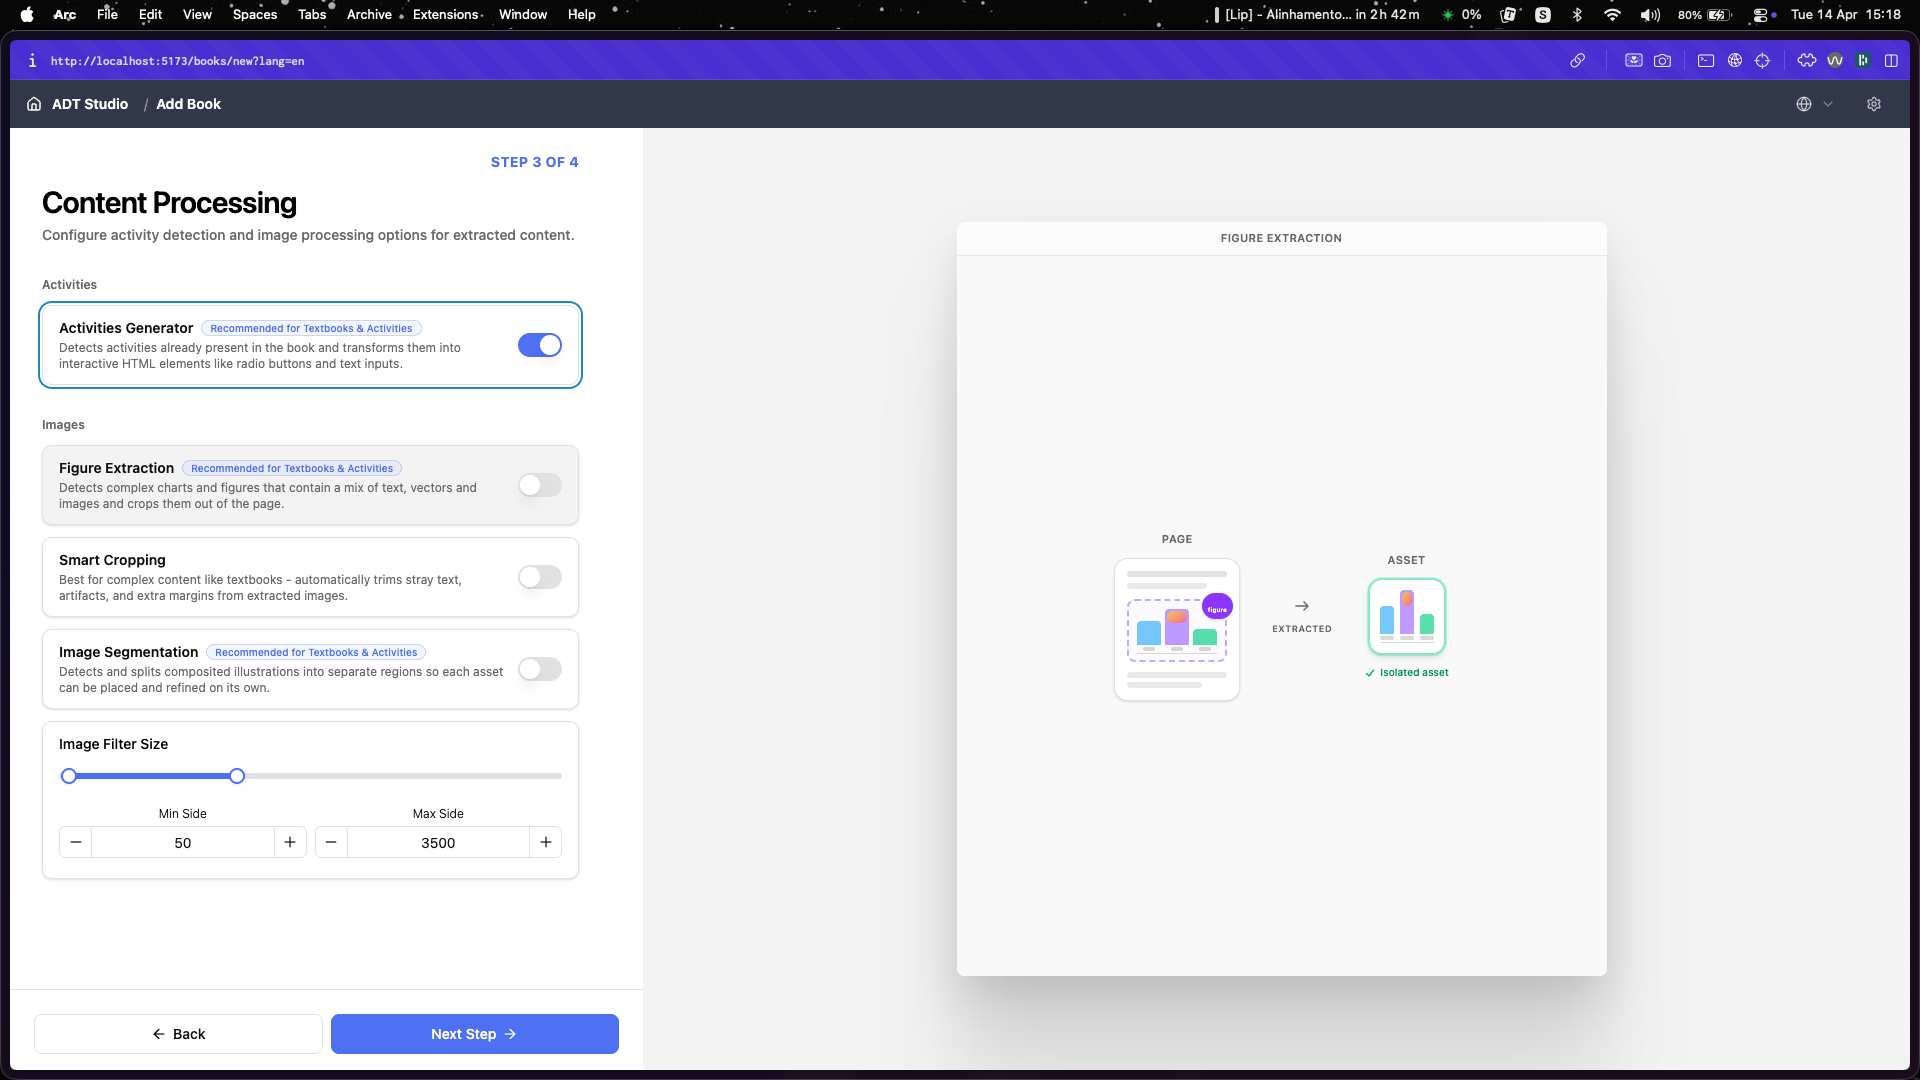1920x1080 pixels.
Task: Open the language globe dropdown
Action: coord(1814,104)
